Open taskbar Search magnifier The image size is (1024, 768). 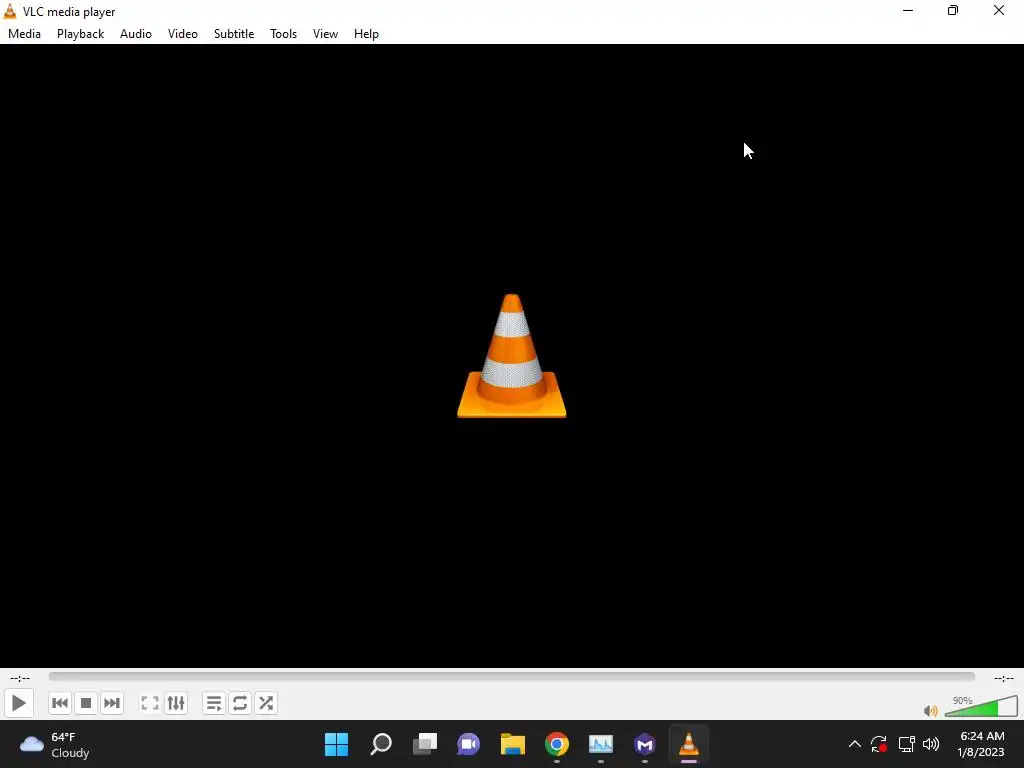tap(381, 744)
